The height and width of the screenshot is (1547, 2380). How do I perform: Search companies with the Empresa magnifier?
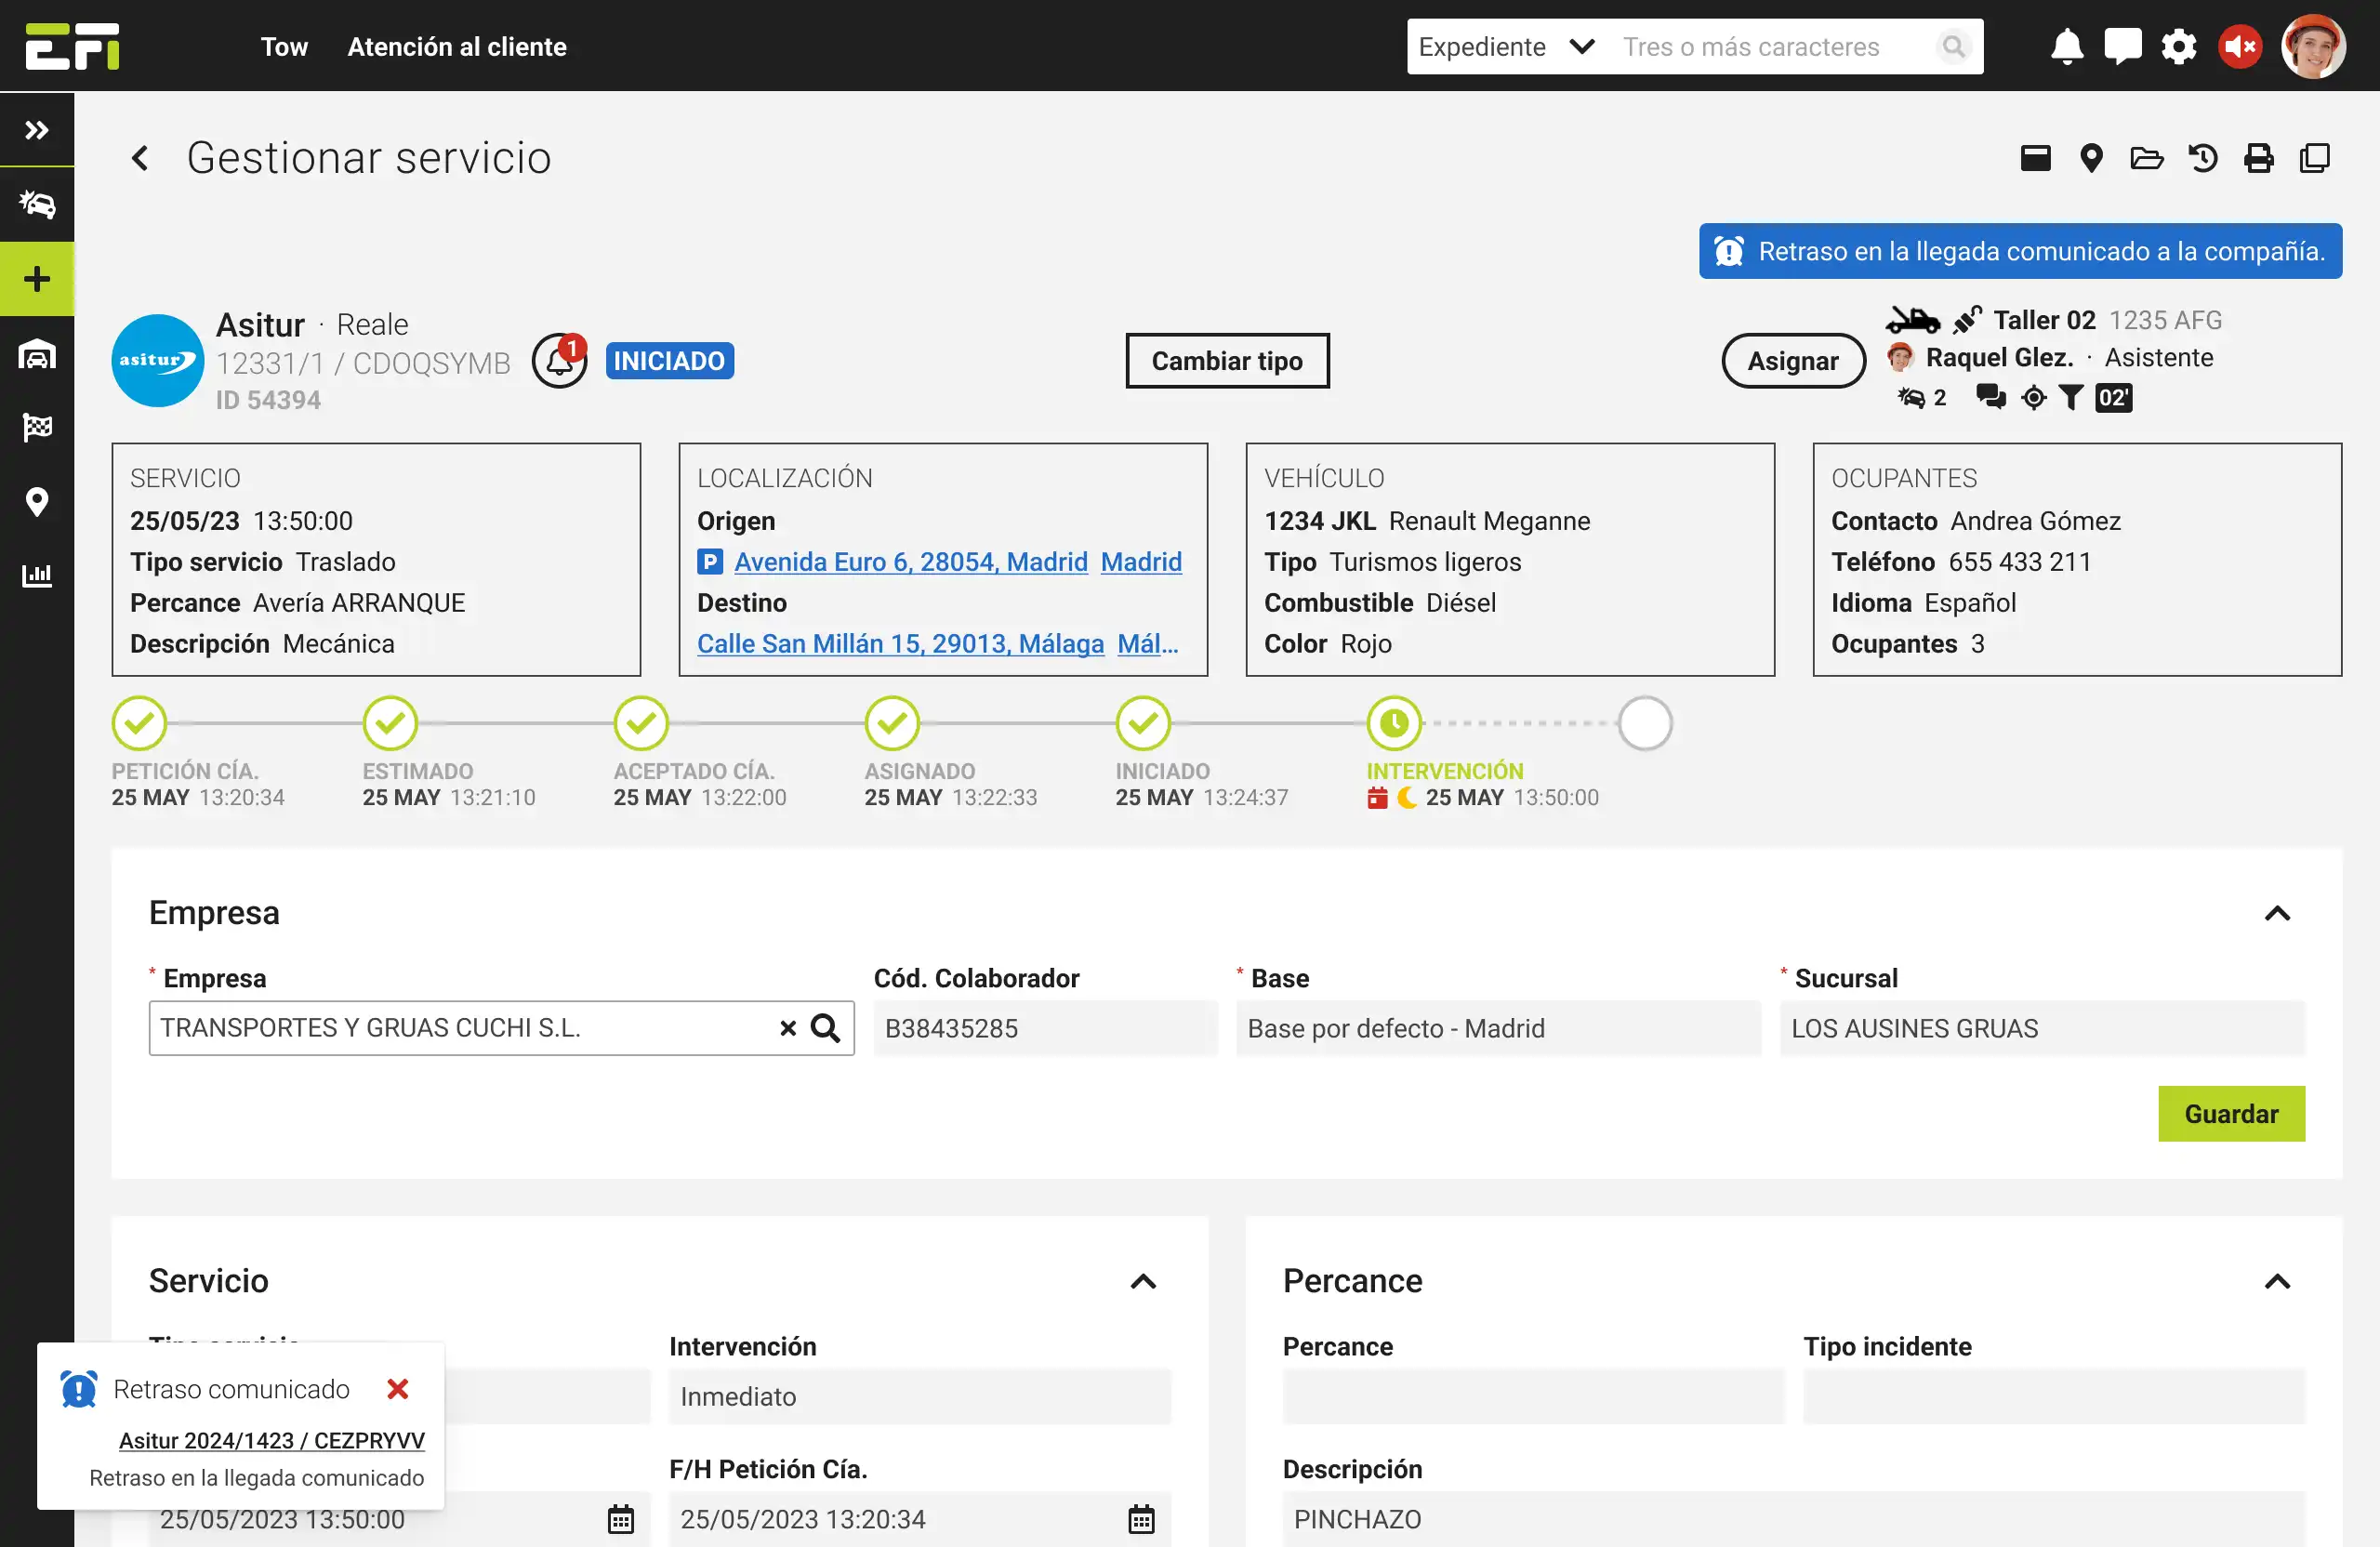point(825,1028)
